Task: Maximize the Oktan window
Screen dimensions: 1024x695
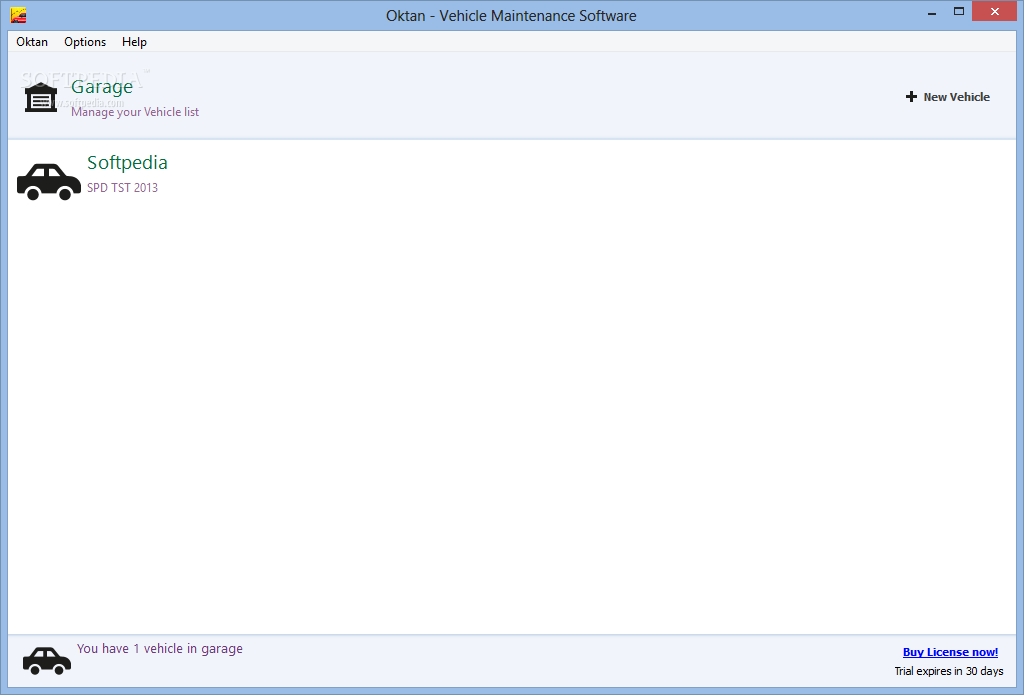Action: pos(959,11)
